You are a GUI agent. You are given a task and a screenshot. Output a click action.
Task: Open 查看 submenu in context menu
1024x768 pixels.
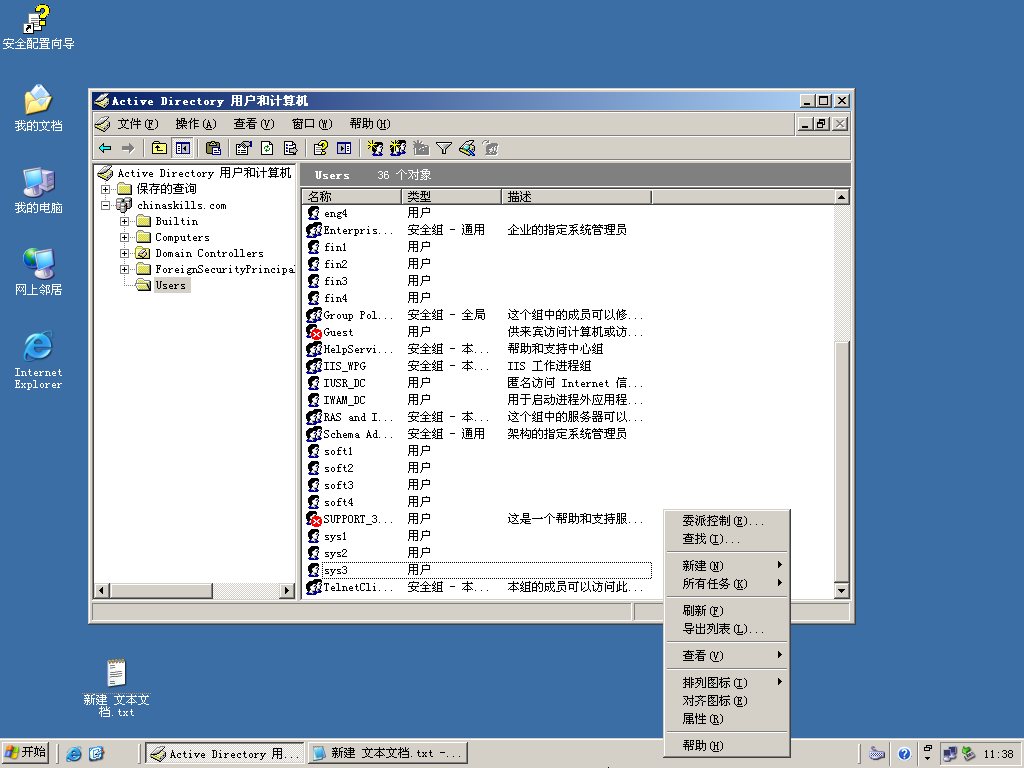pos(727,656)
